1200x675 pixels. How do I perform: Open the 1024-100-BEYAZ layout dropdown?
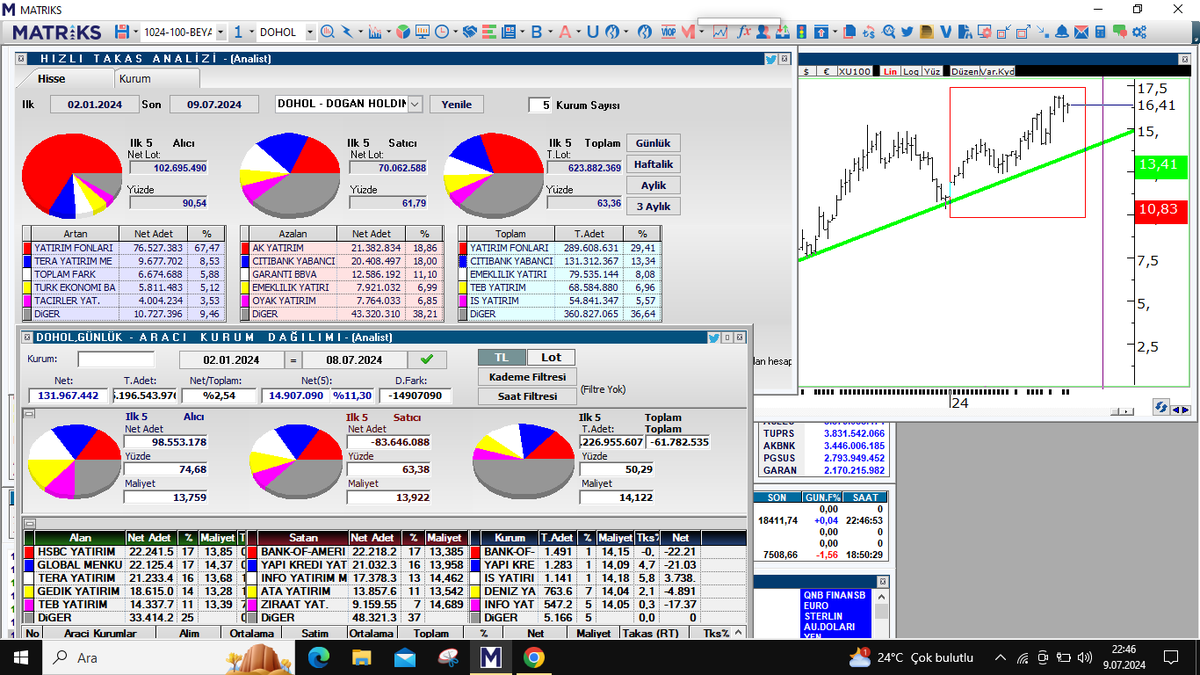[x=220, y=32]
